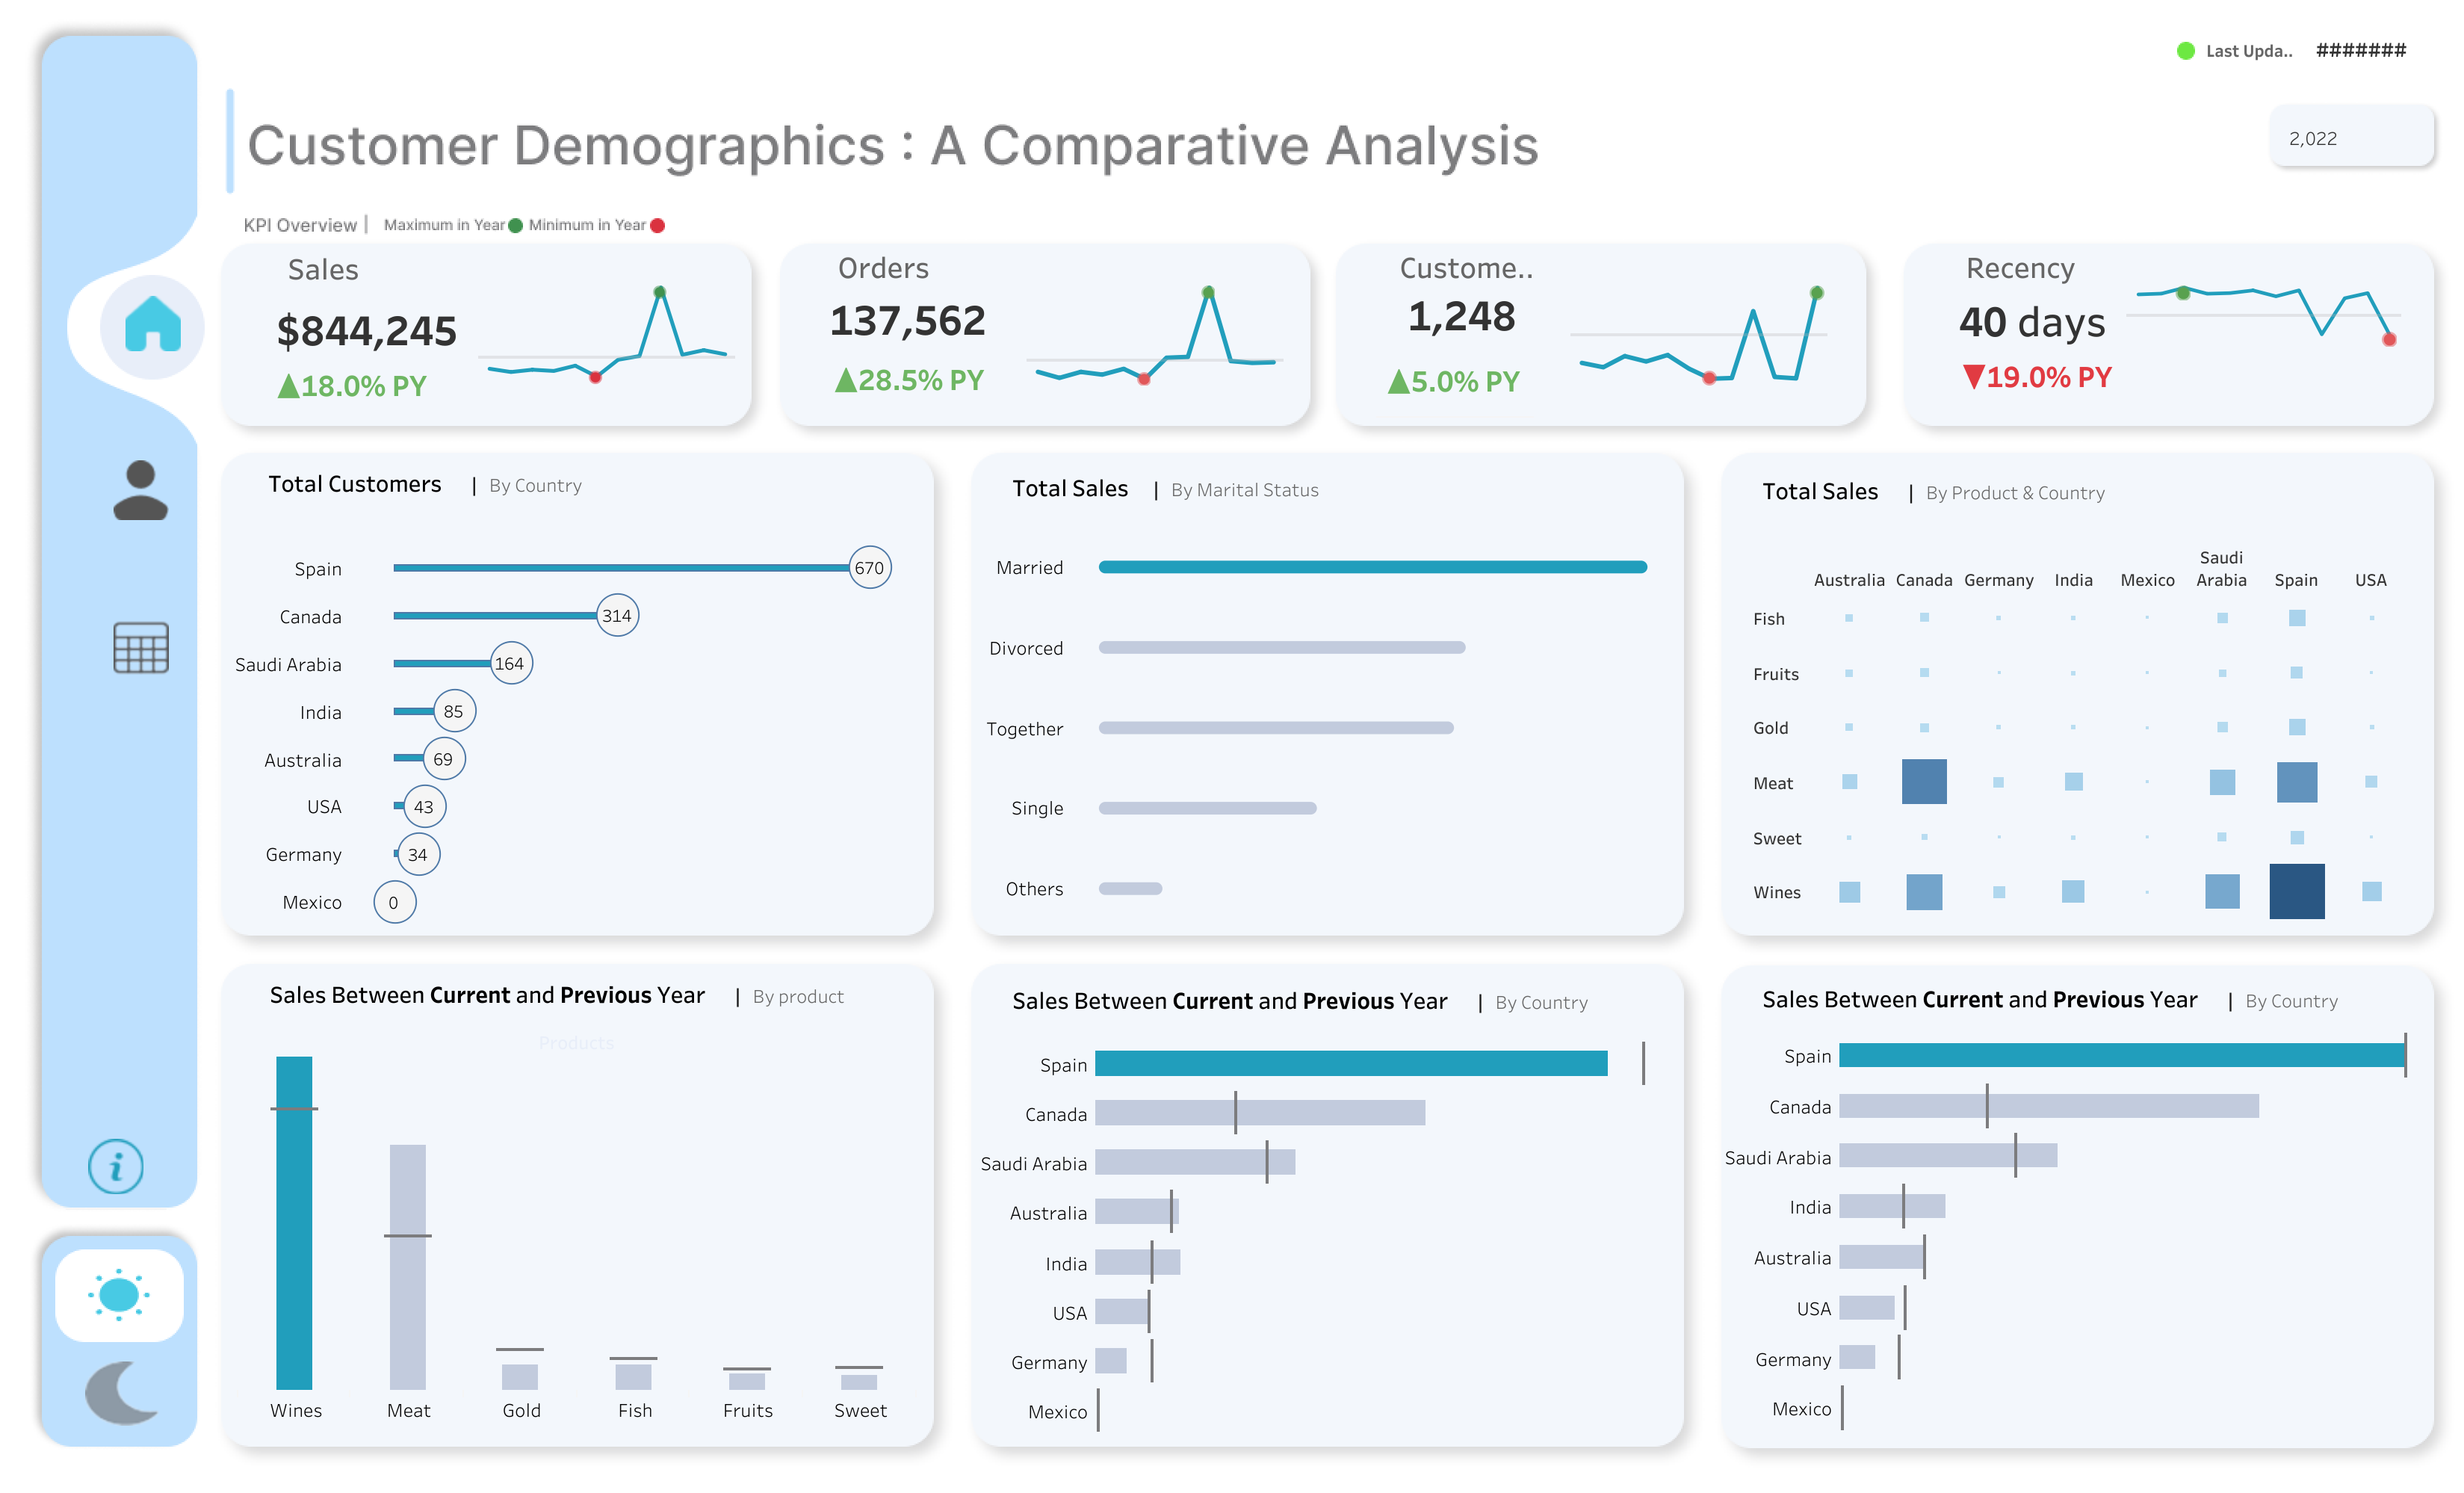
Task: Click the Orders 28.5% PY change indicator
Action: pos(909,380)
